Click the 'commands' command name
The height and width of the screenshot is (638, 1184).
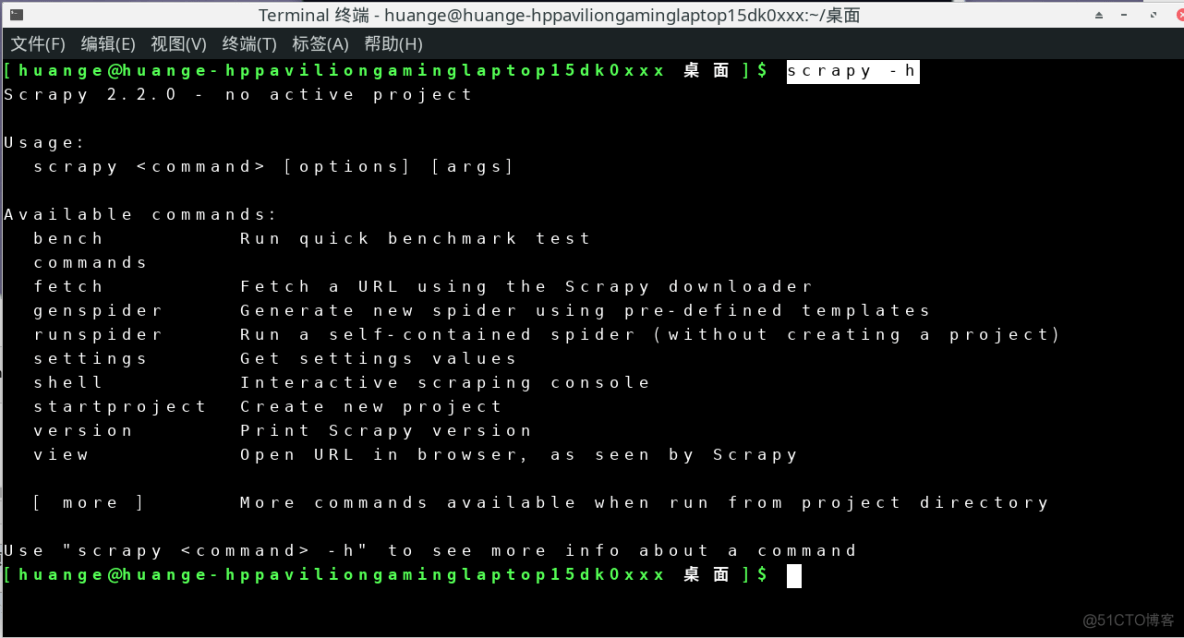click(90, 263)
